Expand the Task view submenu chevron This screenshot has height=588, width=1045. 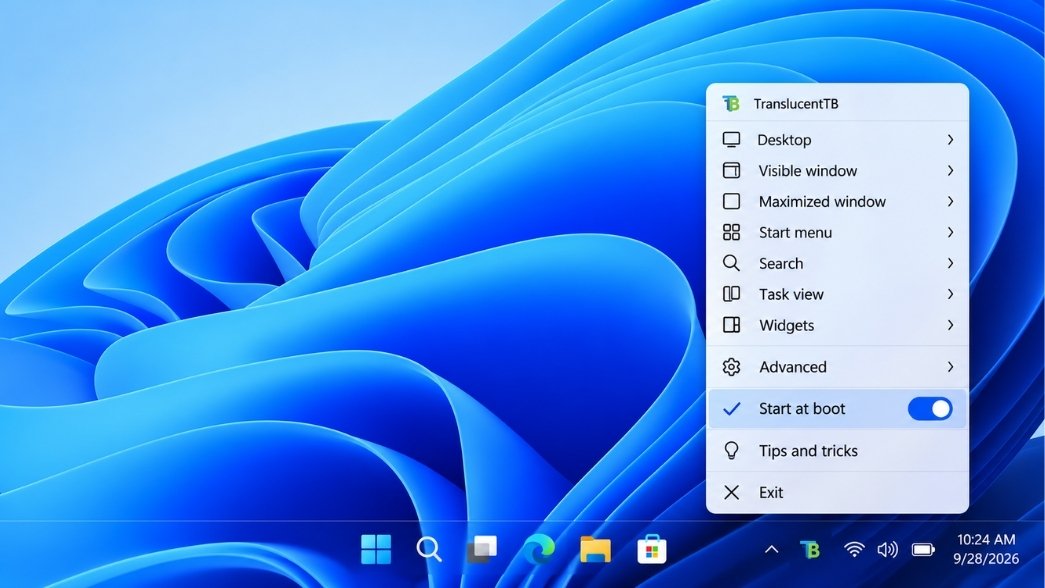[x=950, y=294]
